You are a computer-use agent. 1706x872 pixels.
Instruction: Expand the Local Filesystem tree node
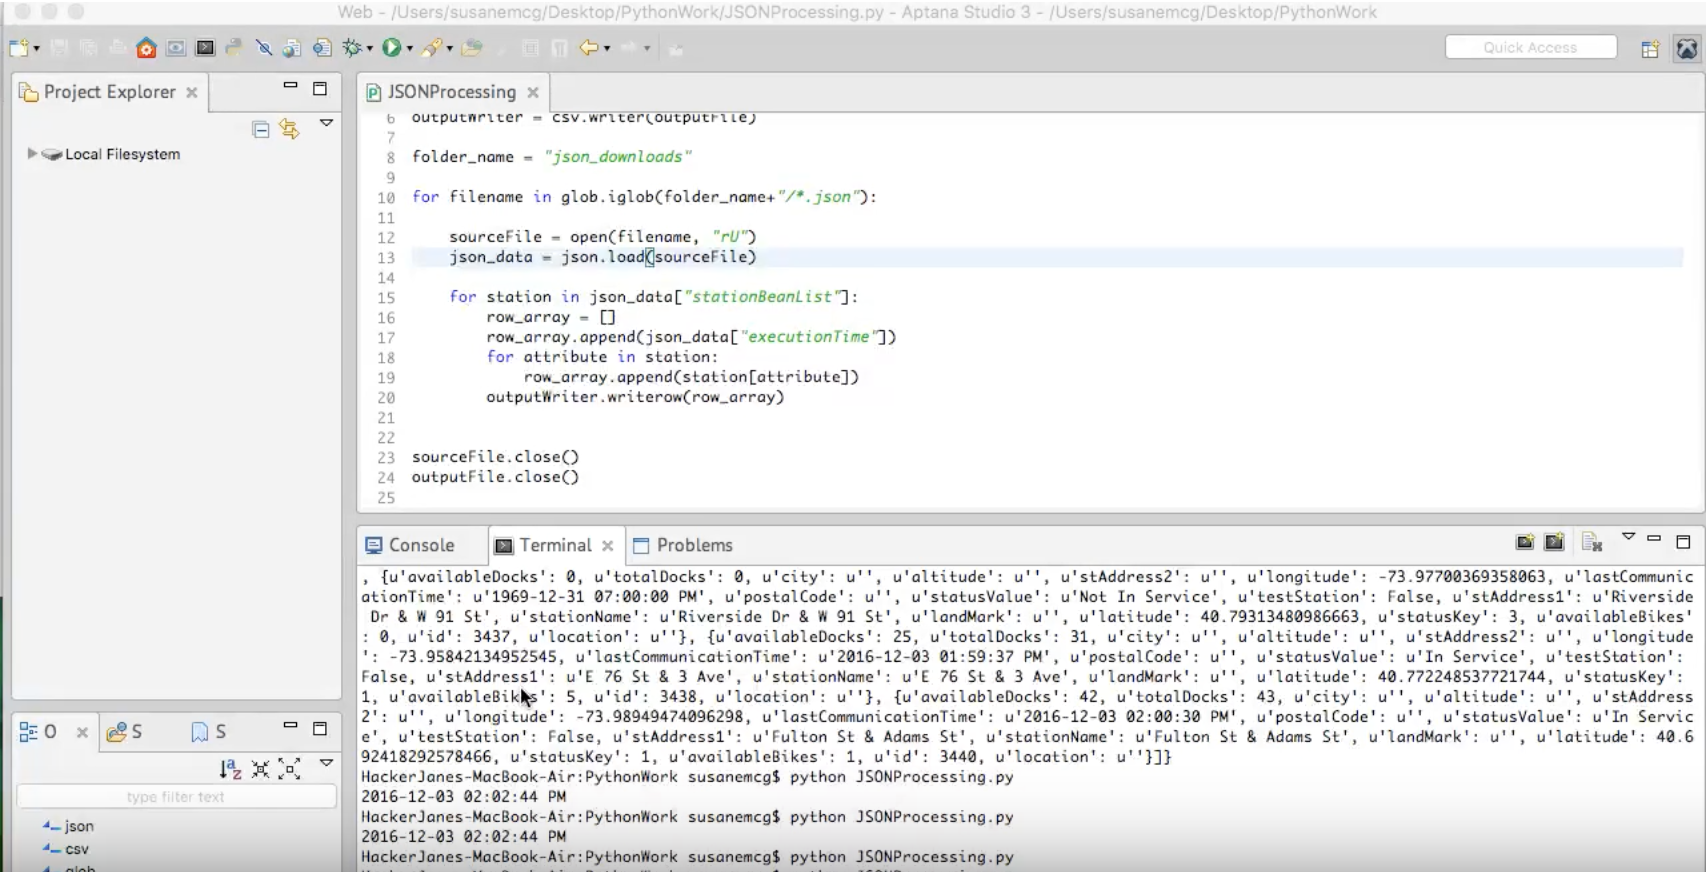[x=32, y=154]
